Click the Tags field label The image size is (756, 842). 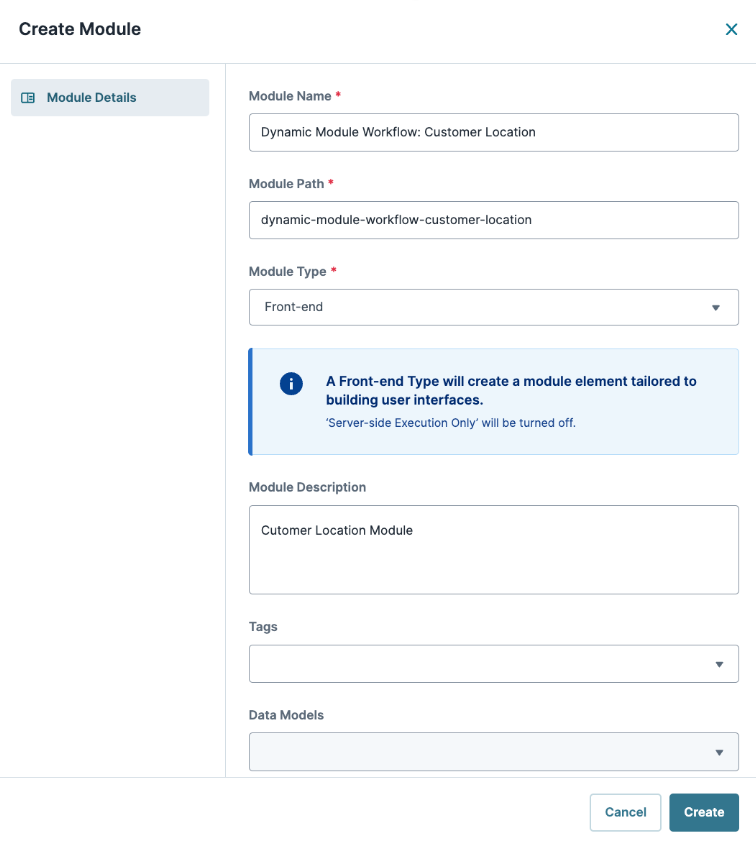coord(263,626)
